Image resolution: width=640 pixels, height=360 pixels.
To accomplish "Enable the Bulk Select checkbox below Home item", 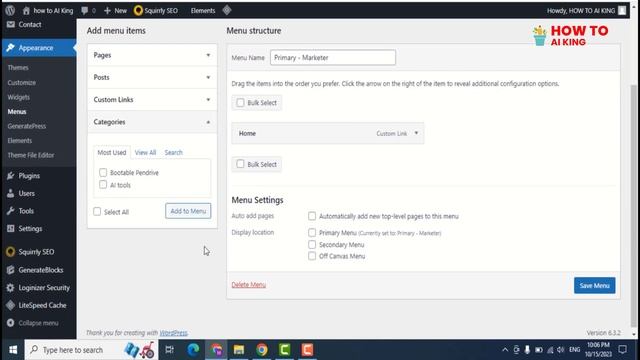I will tap(240, 164).
